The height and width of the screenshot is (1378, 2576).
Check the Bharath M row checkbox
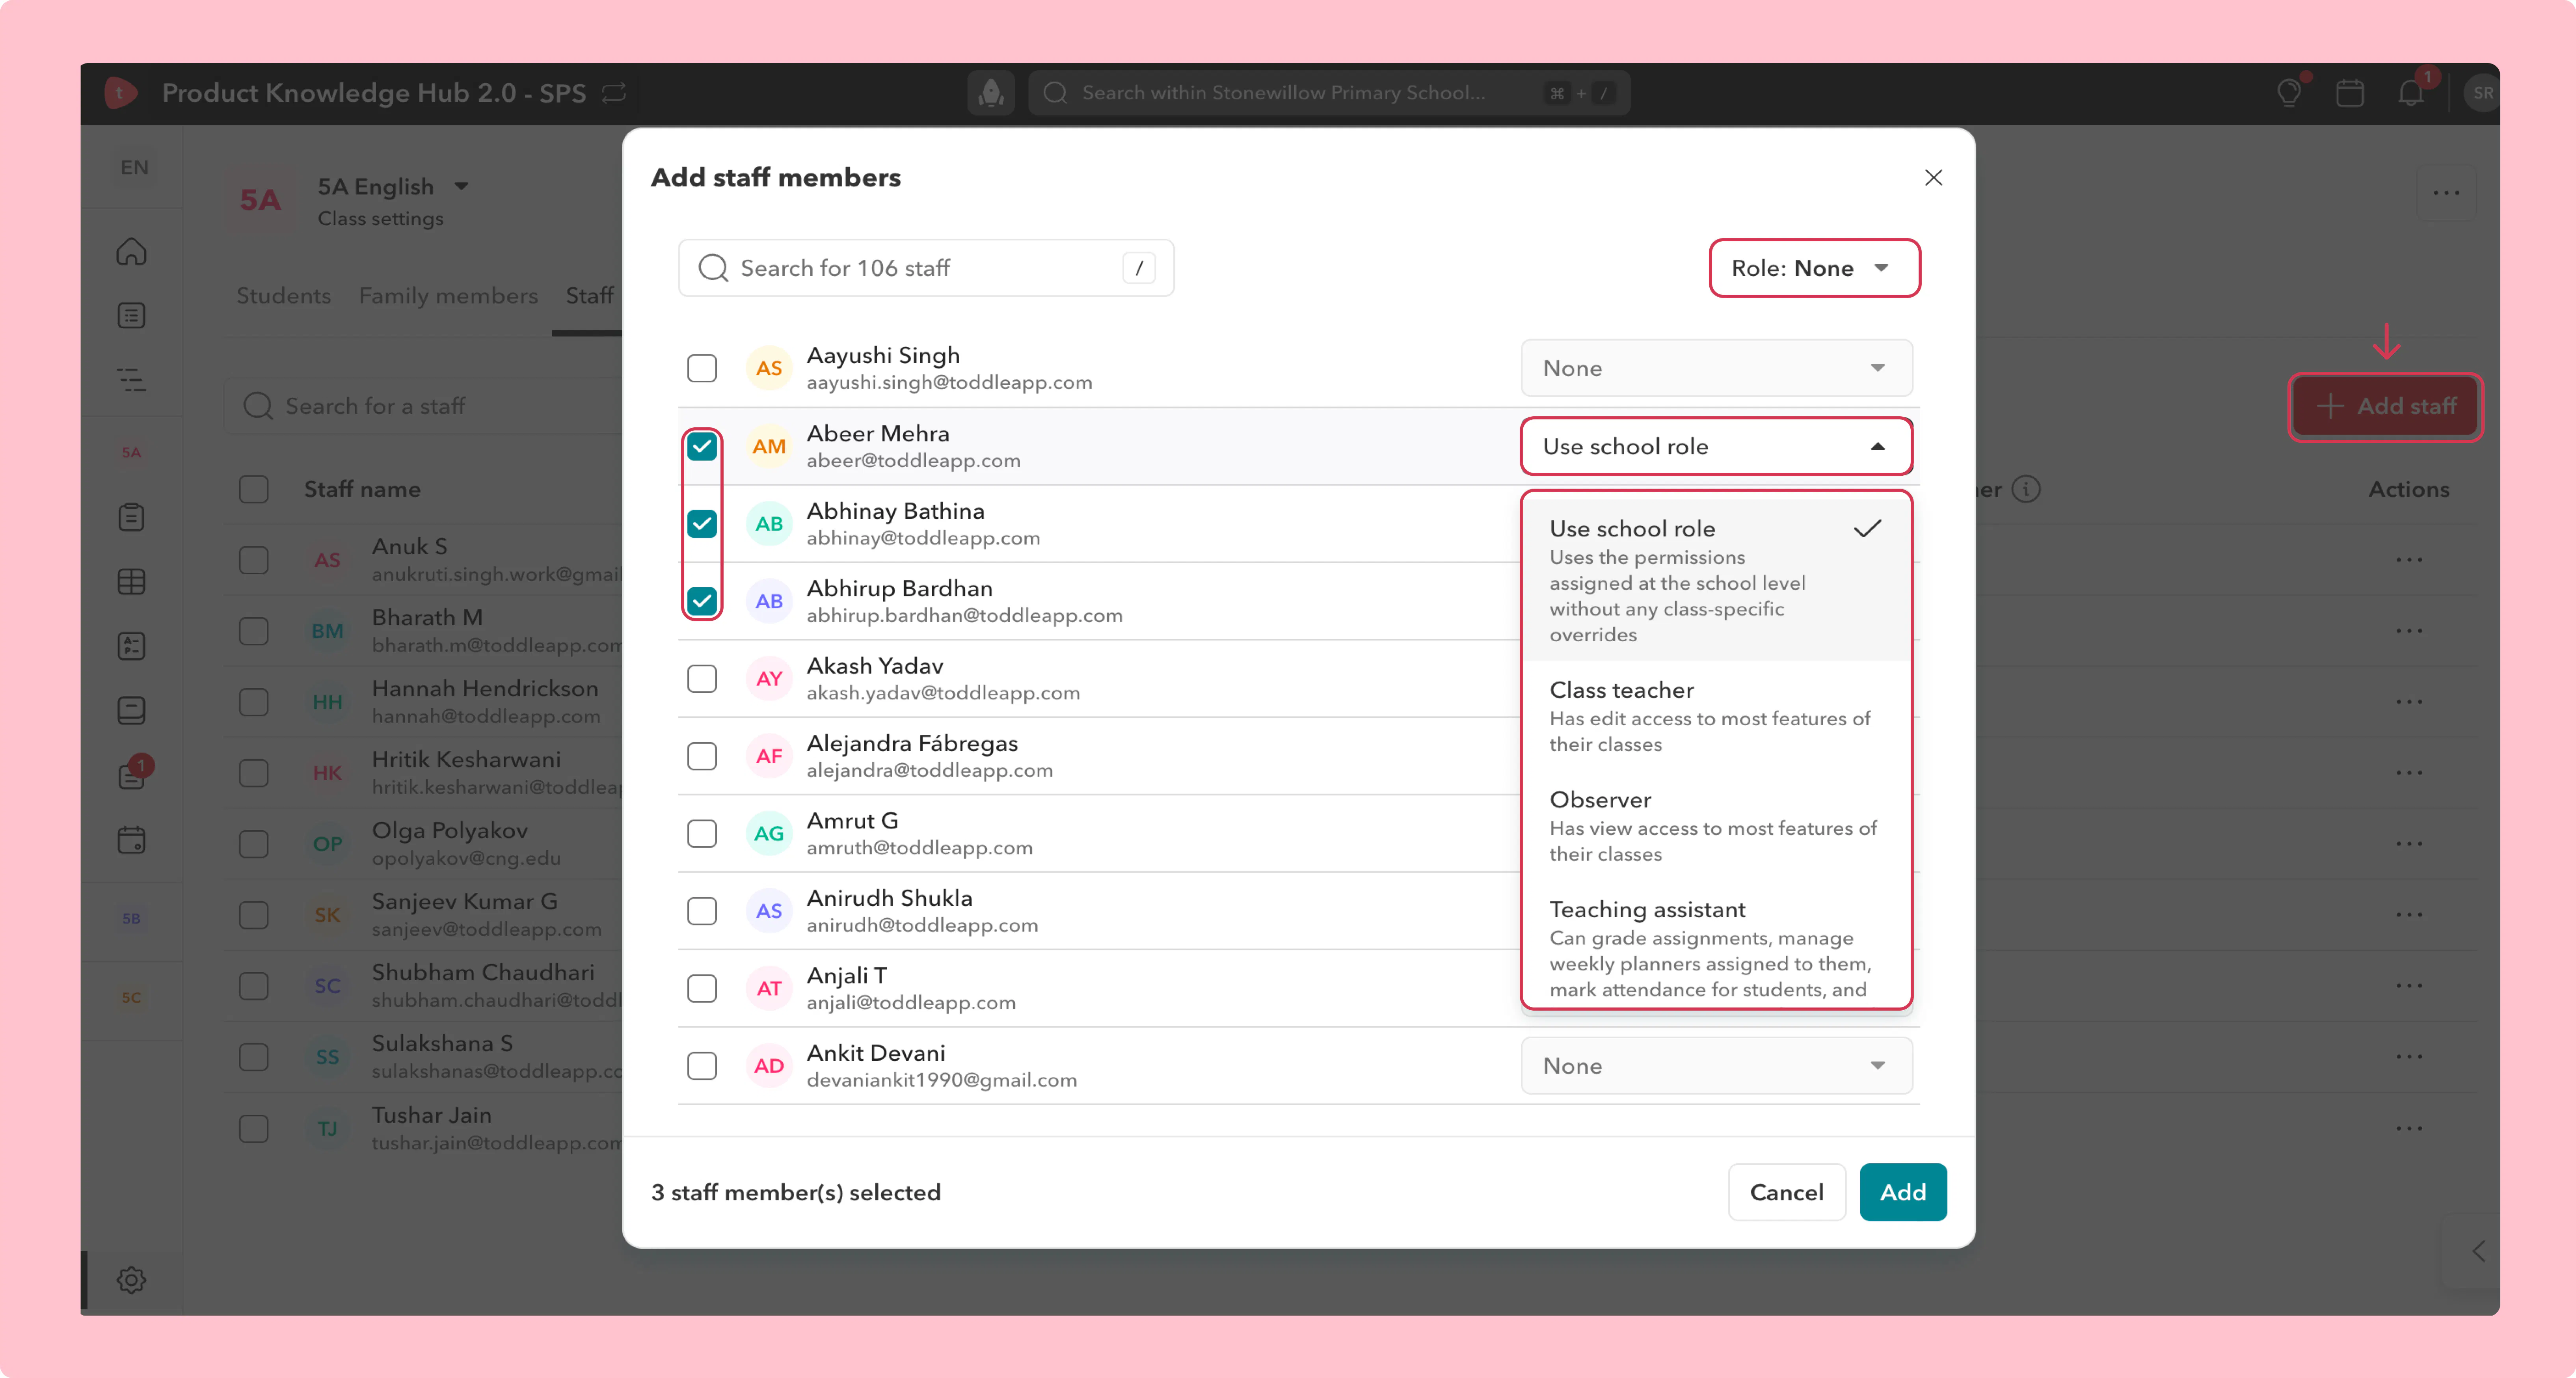[254, 631]
